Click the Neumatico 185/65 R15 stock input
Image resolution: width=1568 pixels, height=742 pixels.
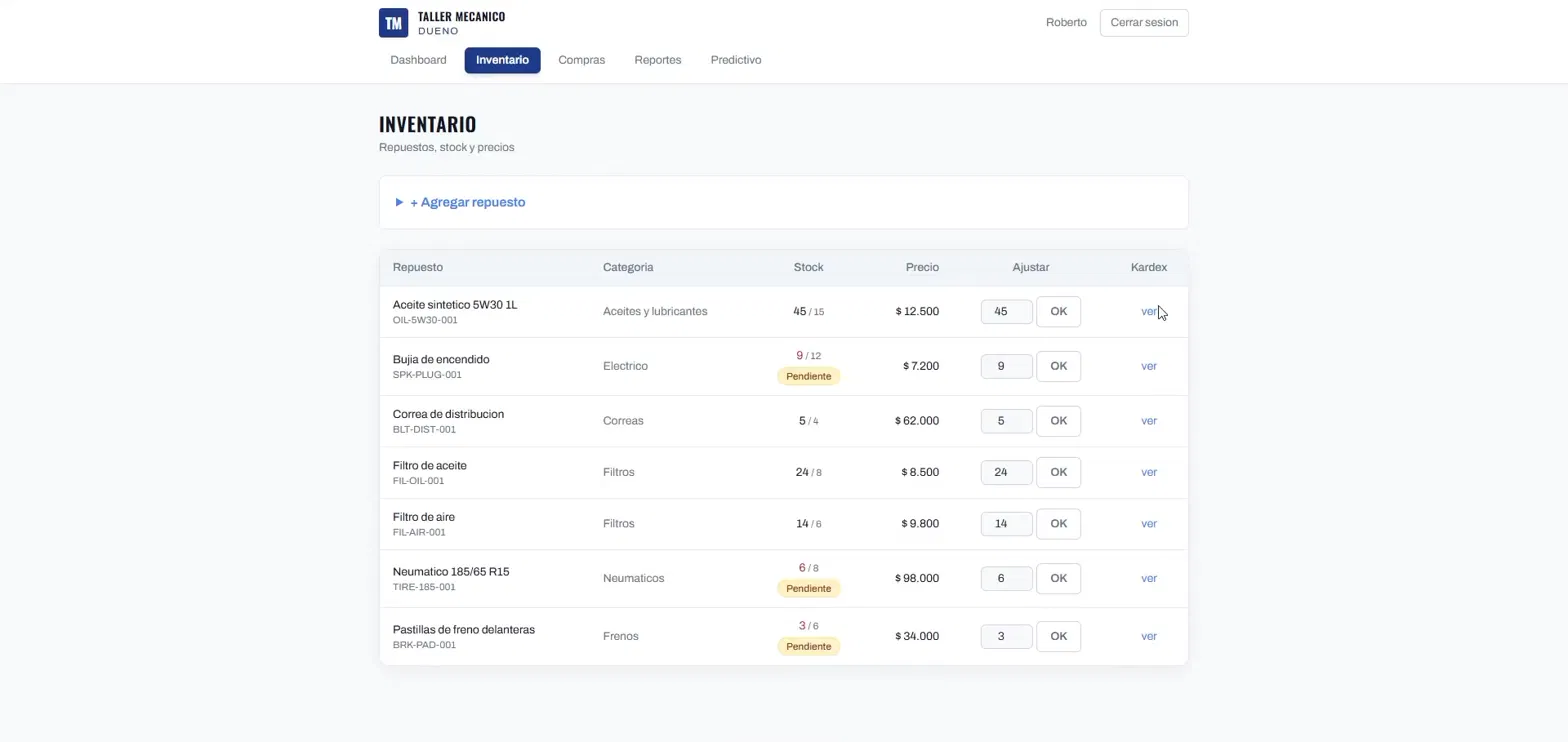(1006, 578)
